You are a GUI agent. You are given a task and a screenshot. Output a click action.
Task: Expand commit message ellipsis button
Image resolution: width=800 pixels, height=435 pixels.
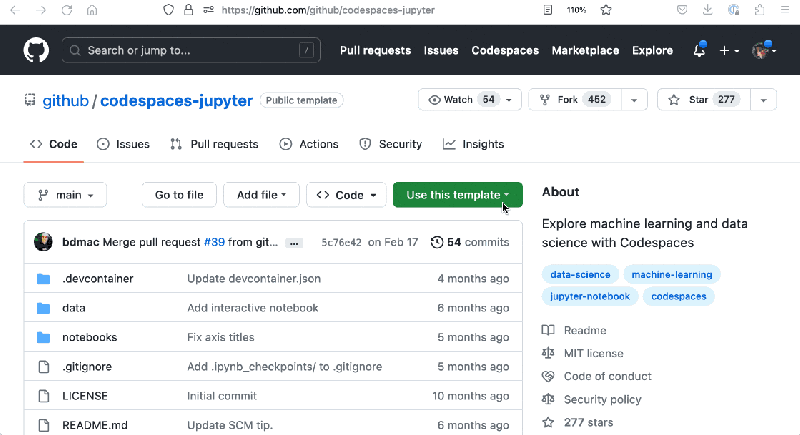[x=294, y=243]
